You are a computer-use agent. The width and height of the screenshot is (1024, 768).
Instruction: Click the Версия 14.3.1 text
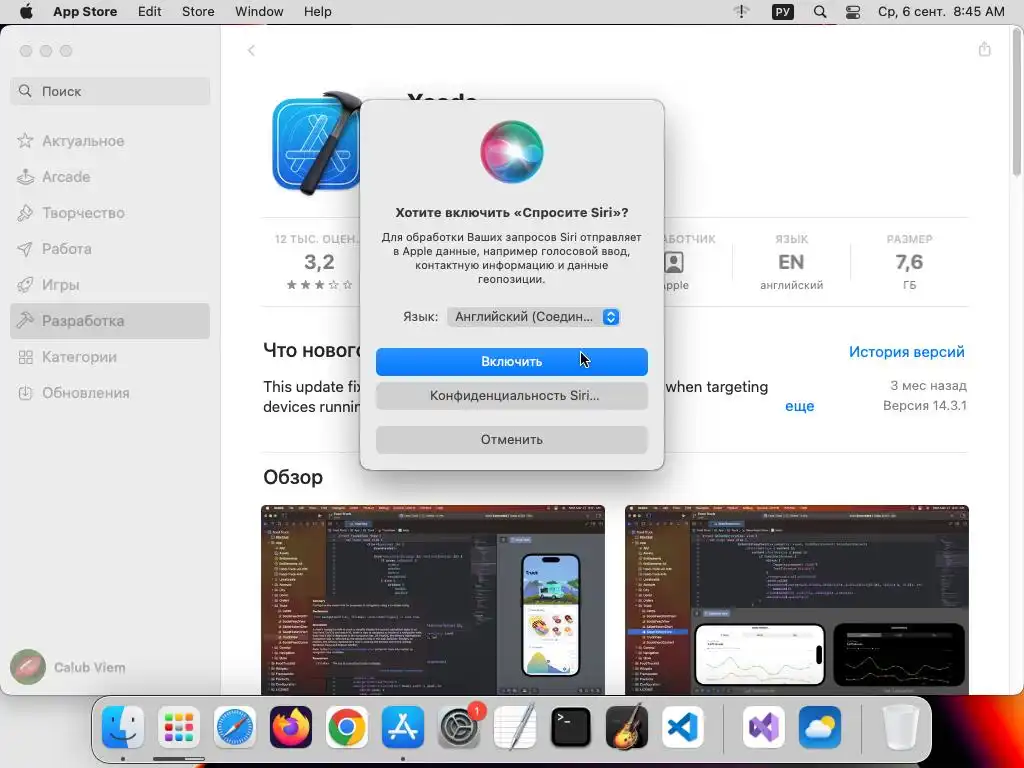(925, 406)
